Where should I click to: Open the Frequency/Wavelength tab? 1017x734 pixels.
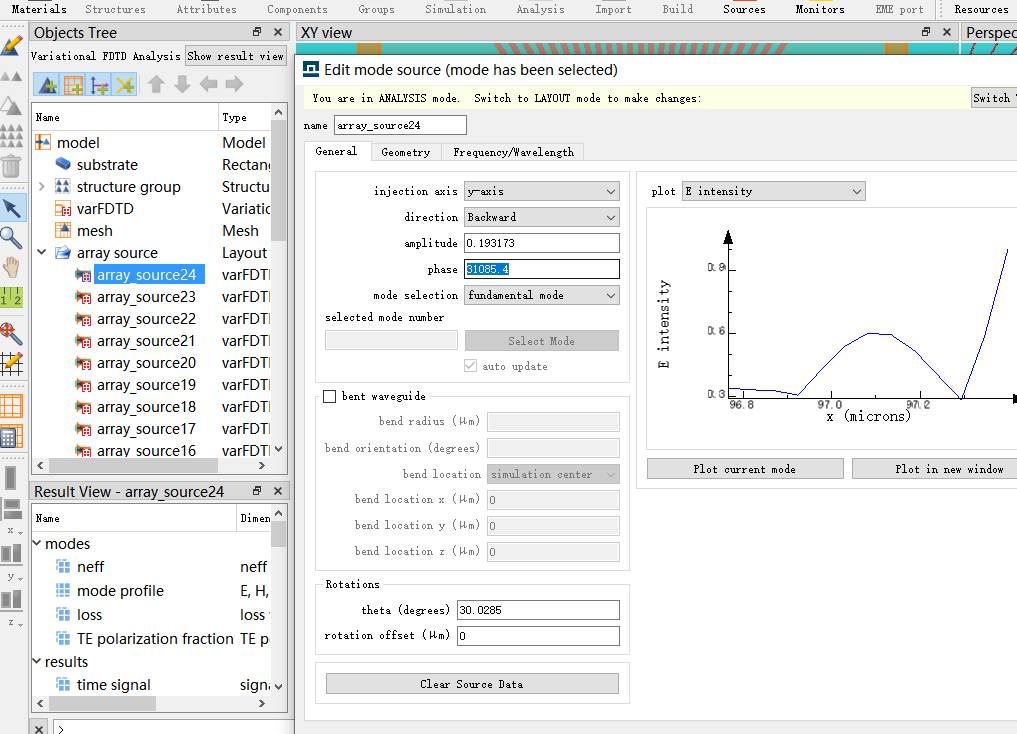(x=513, y=152)
